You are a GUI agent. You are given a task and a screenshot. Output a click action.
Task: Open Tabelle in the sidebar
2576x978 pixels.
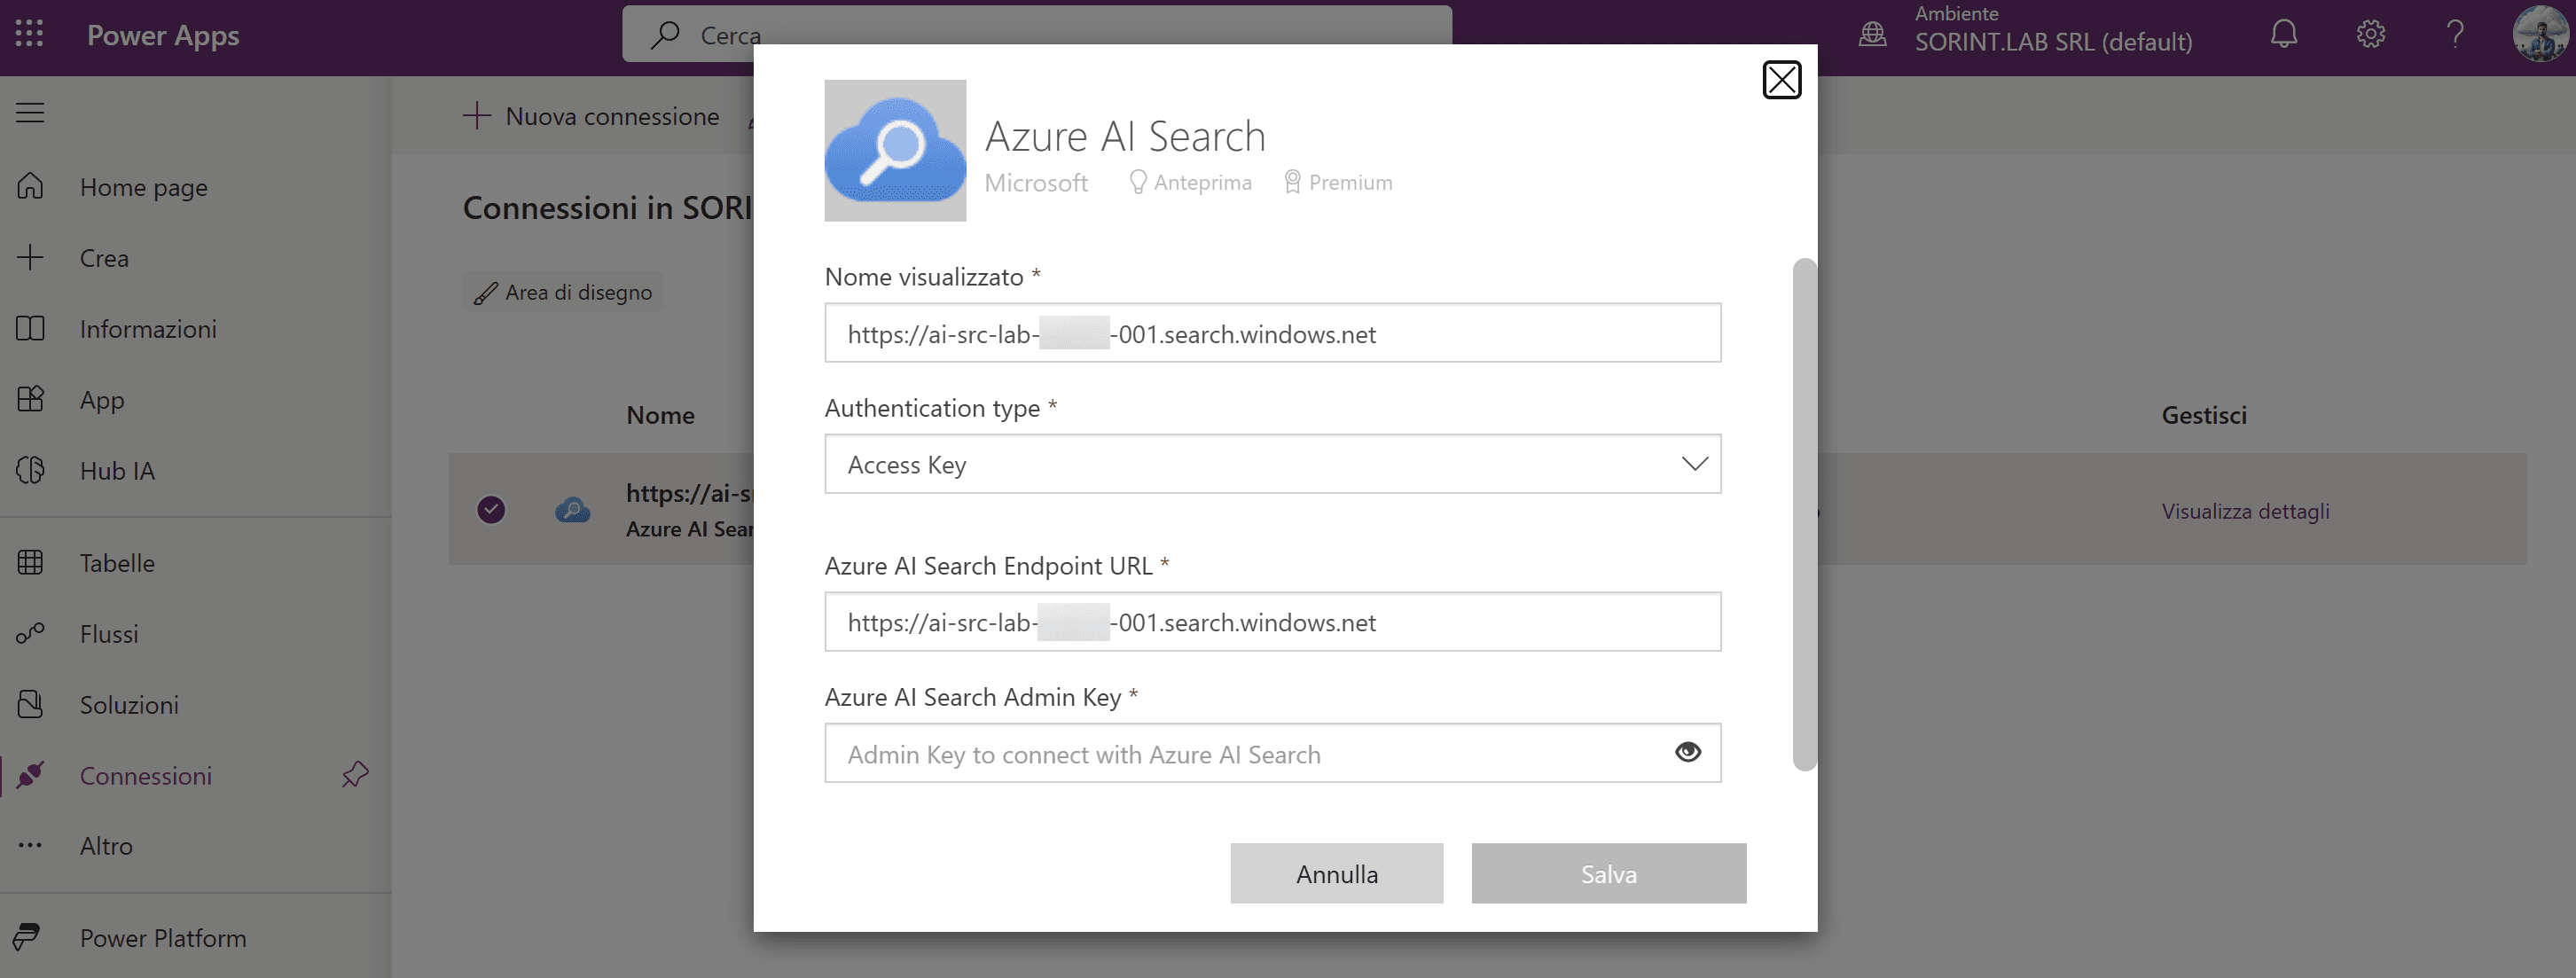[x=117, y=563]
